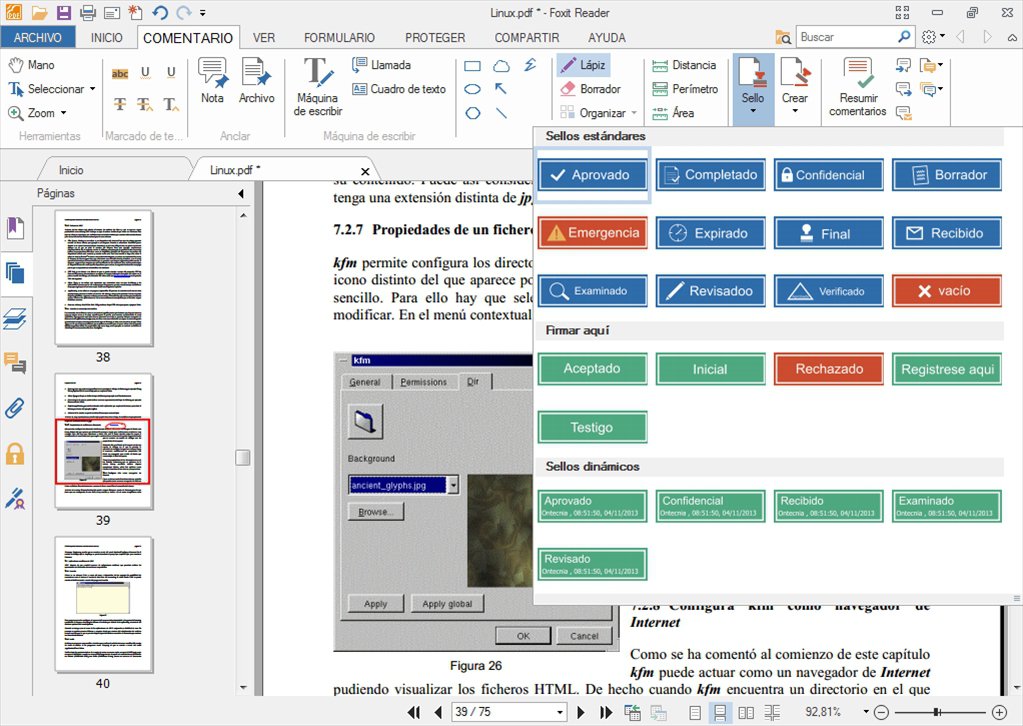Enable facing two-page view layout
Viewport: 1023px width, 726px height.
click(746, 712)
